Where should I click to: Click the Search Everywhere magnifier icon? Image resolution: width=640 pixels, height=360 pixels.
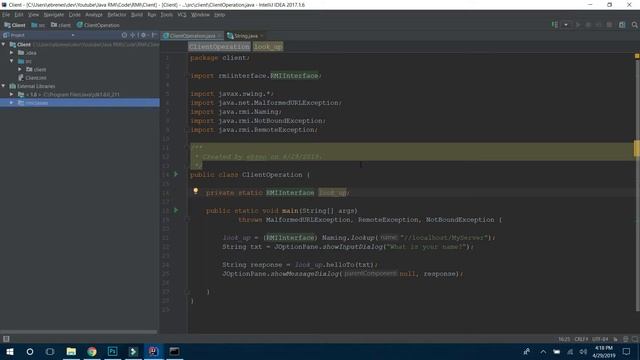point(634,25)
